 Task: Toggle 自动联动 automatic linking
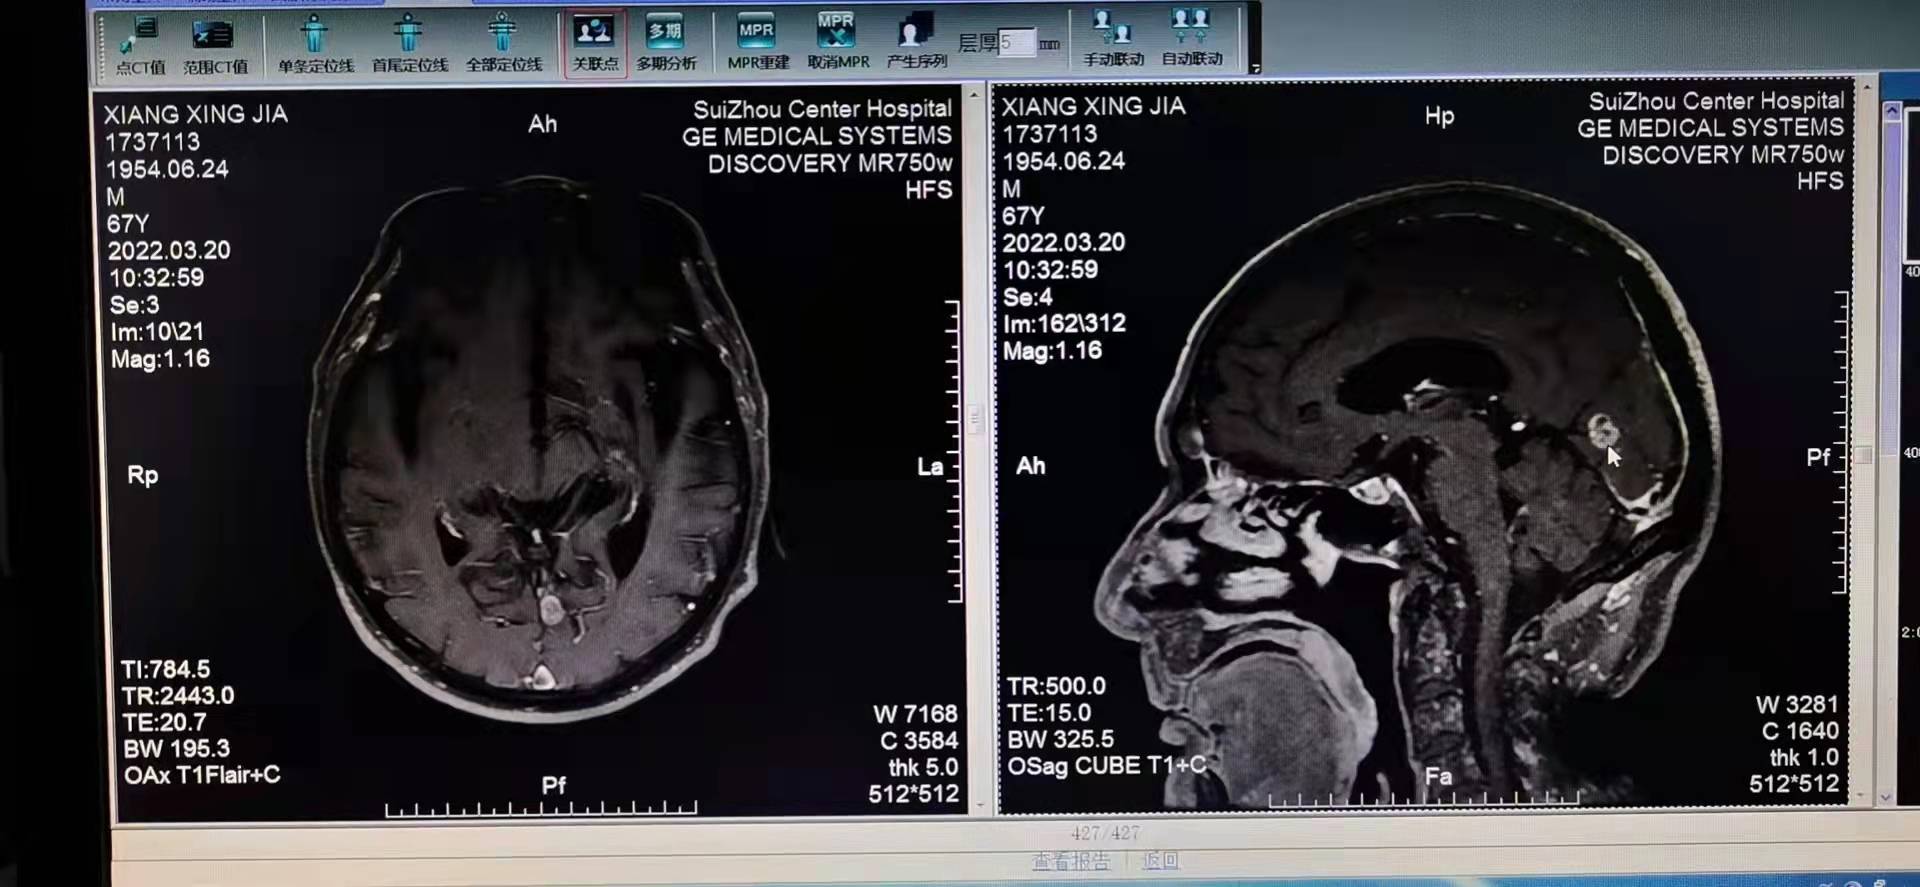(1191, 40)
